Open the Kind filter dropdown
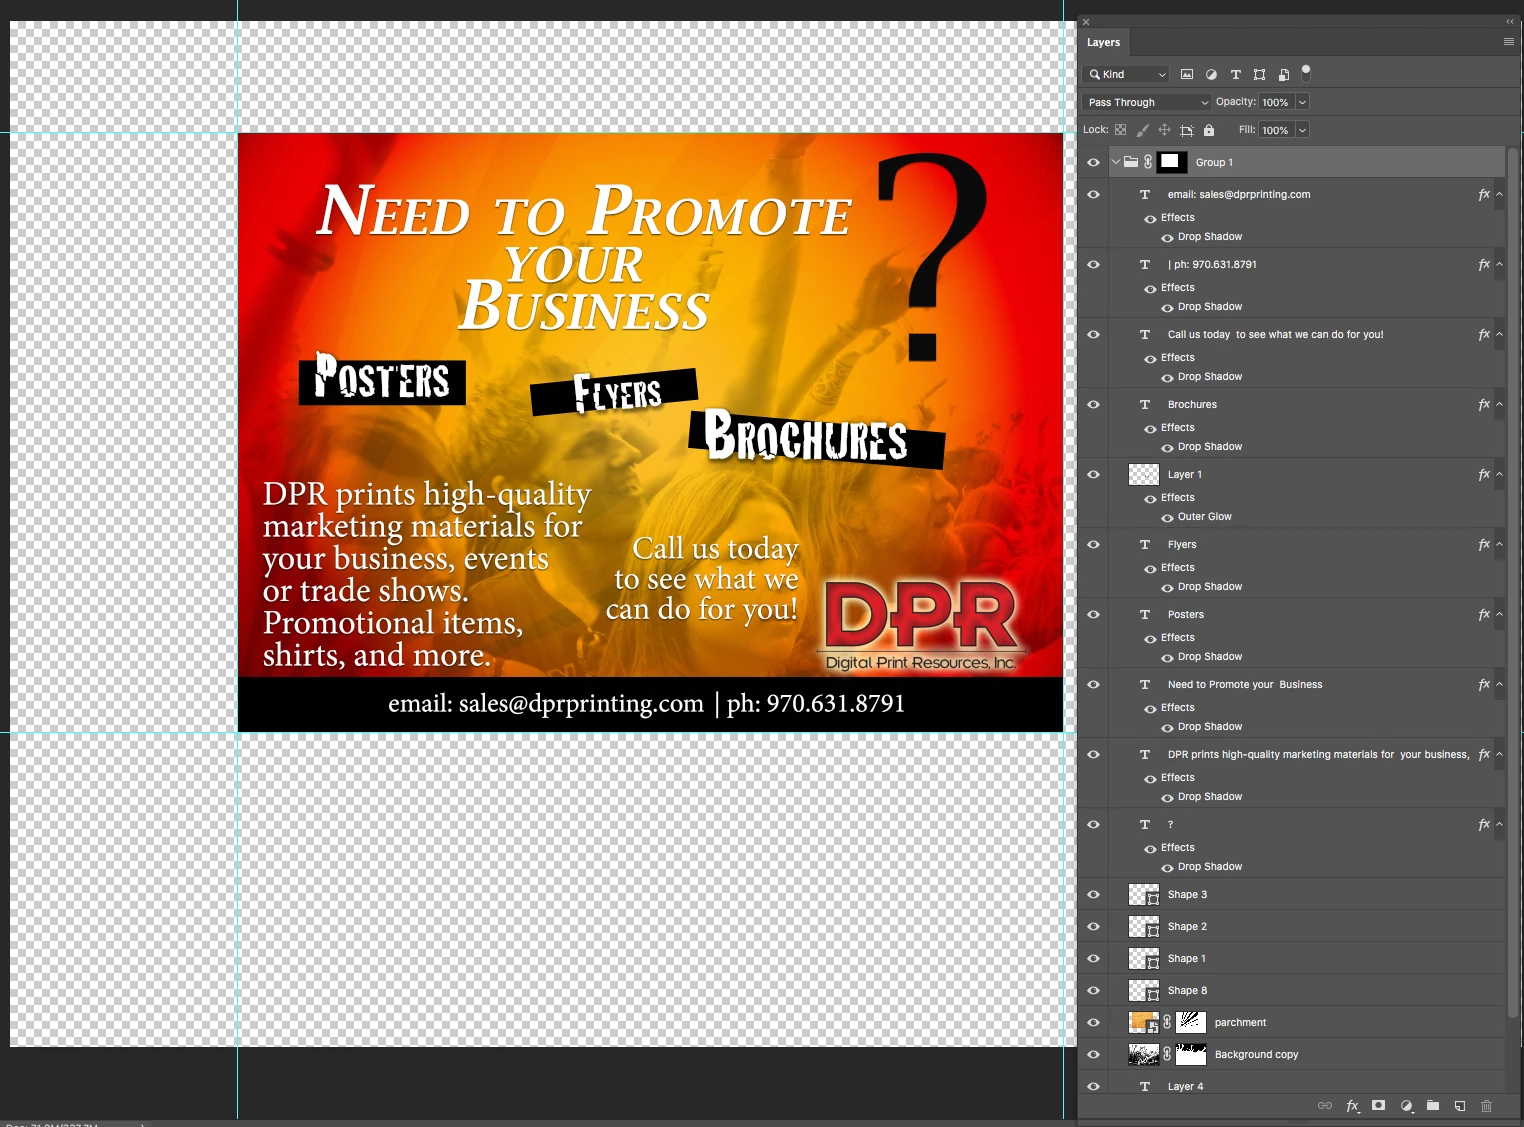 pyautogui.click(x=1126, y=74)
